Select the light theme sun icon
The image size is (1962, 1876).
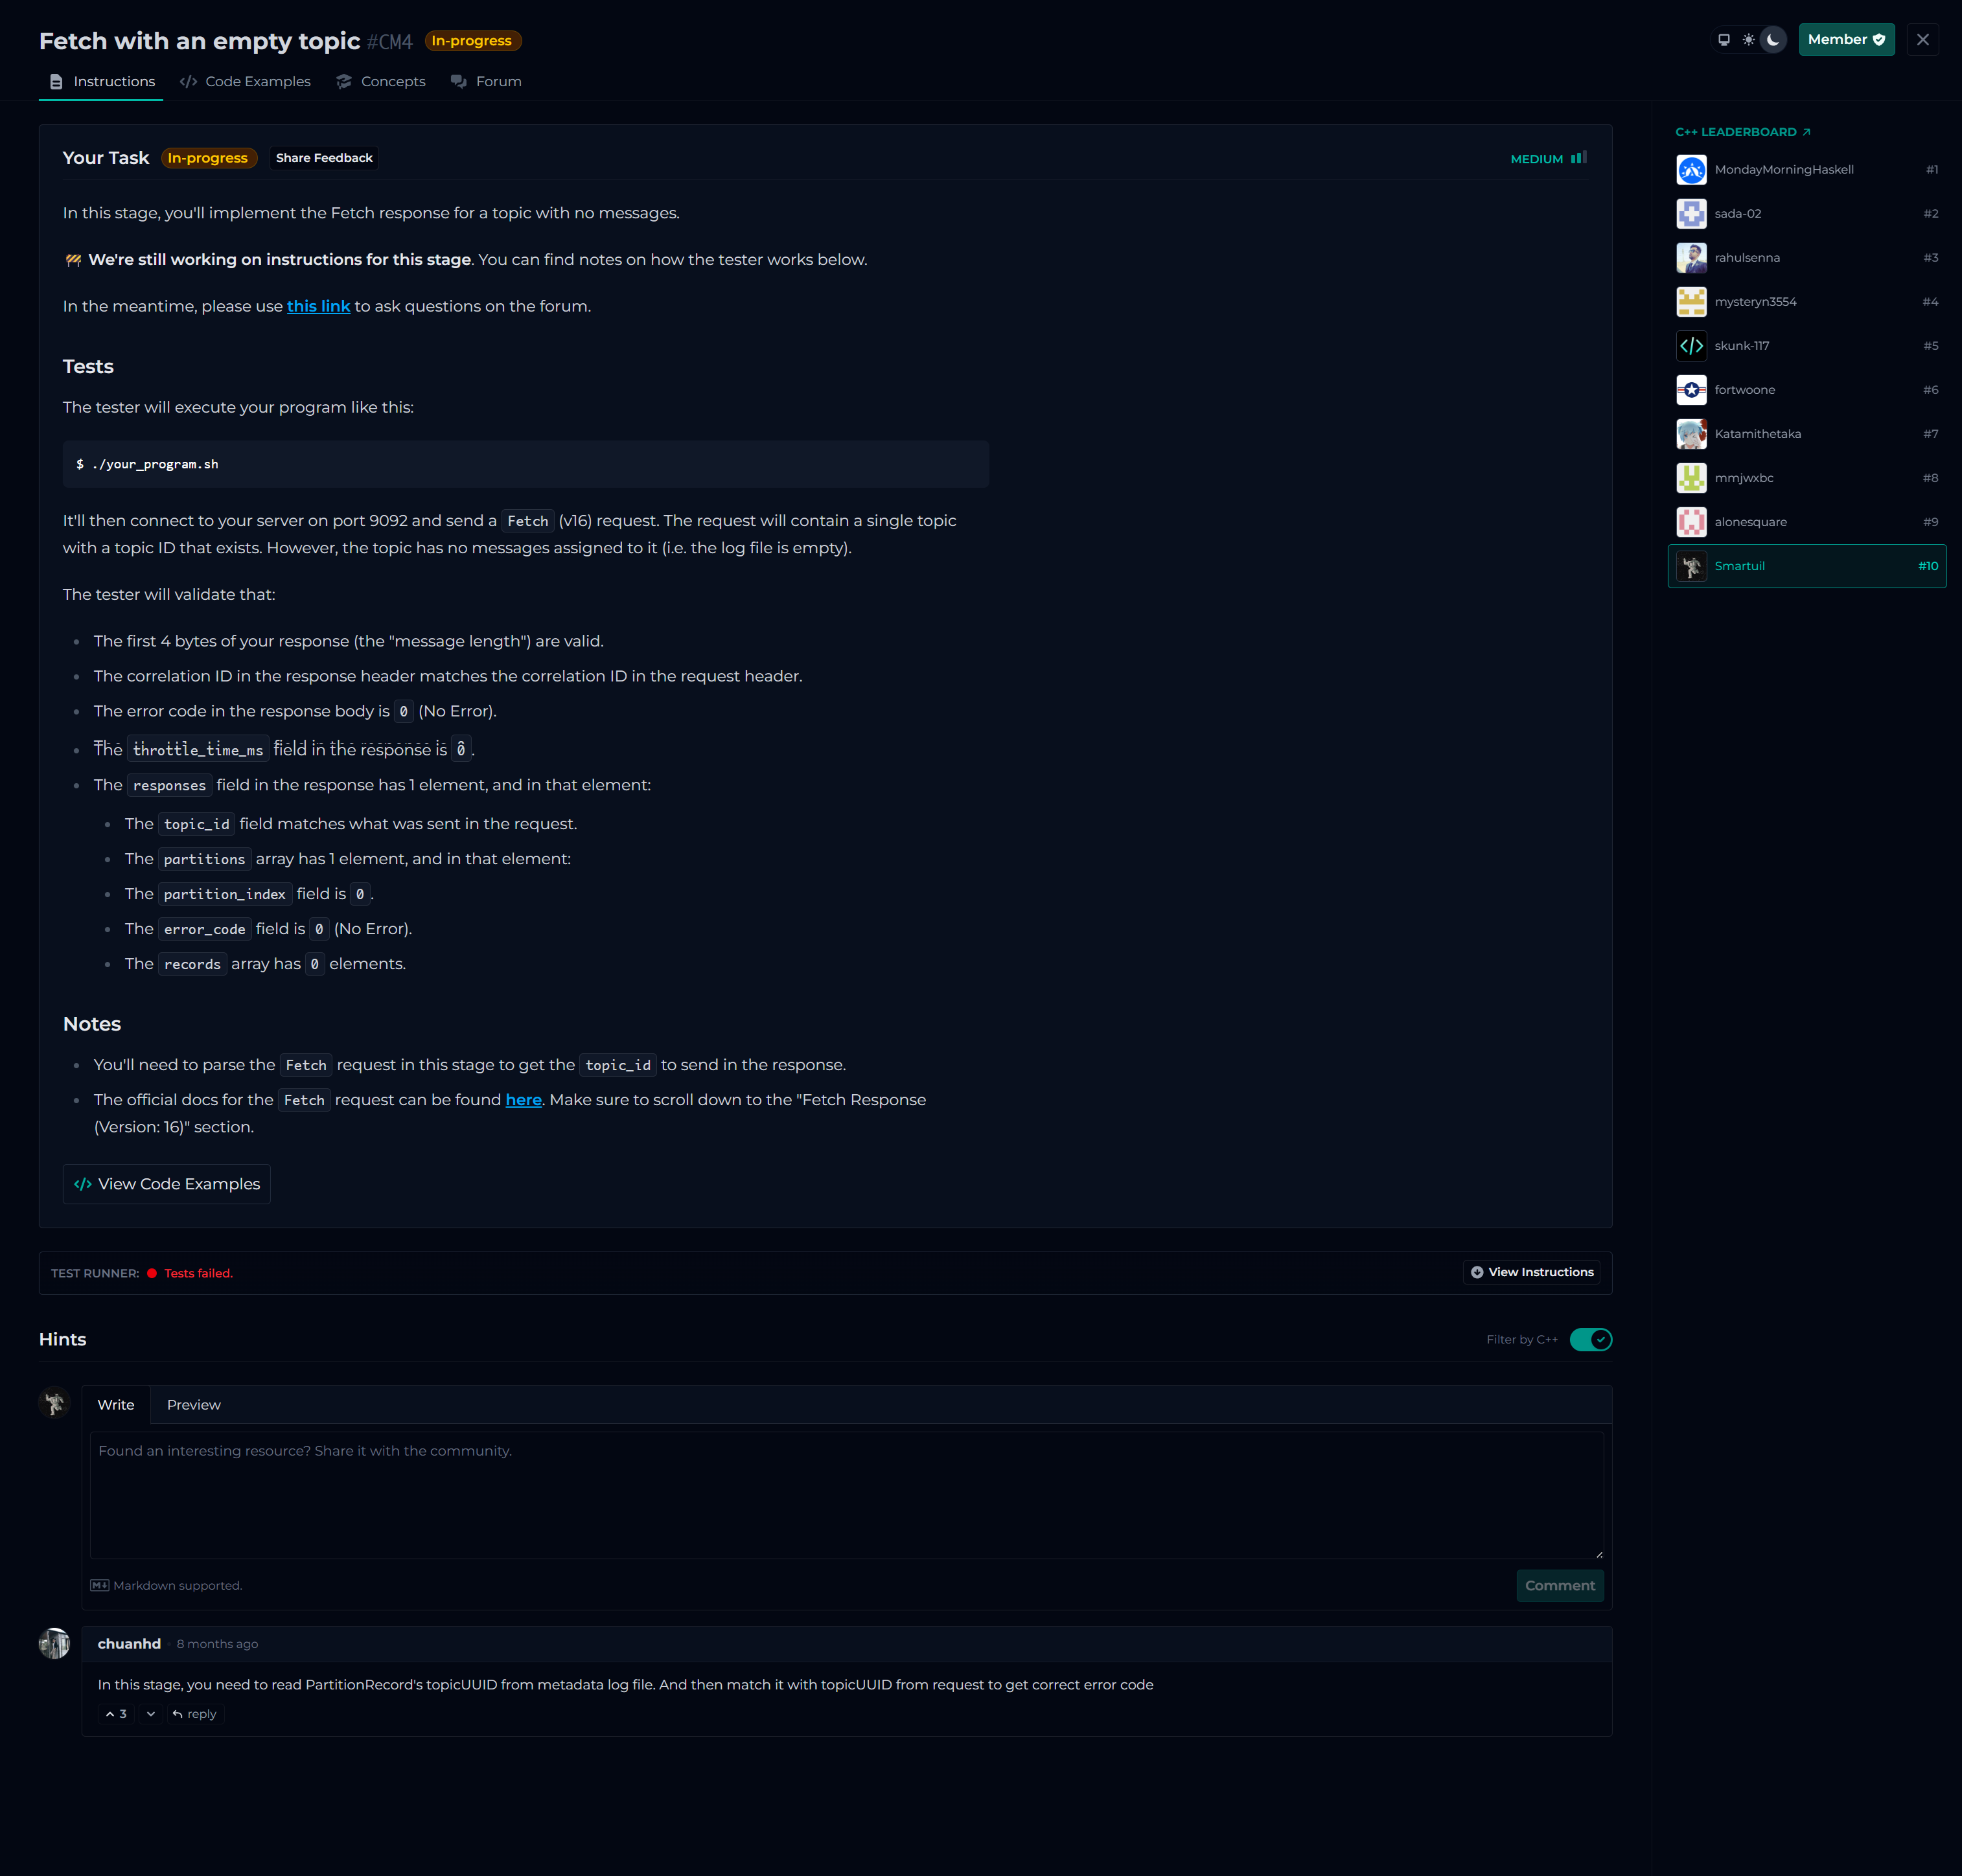point(1748,40)
